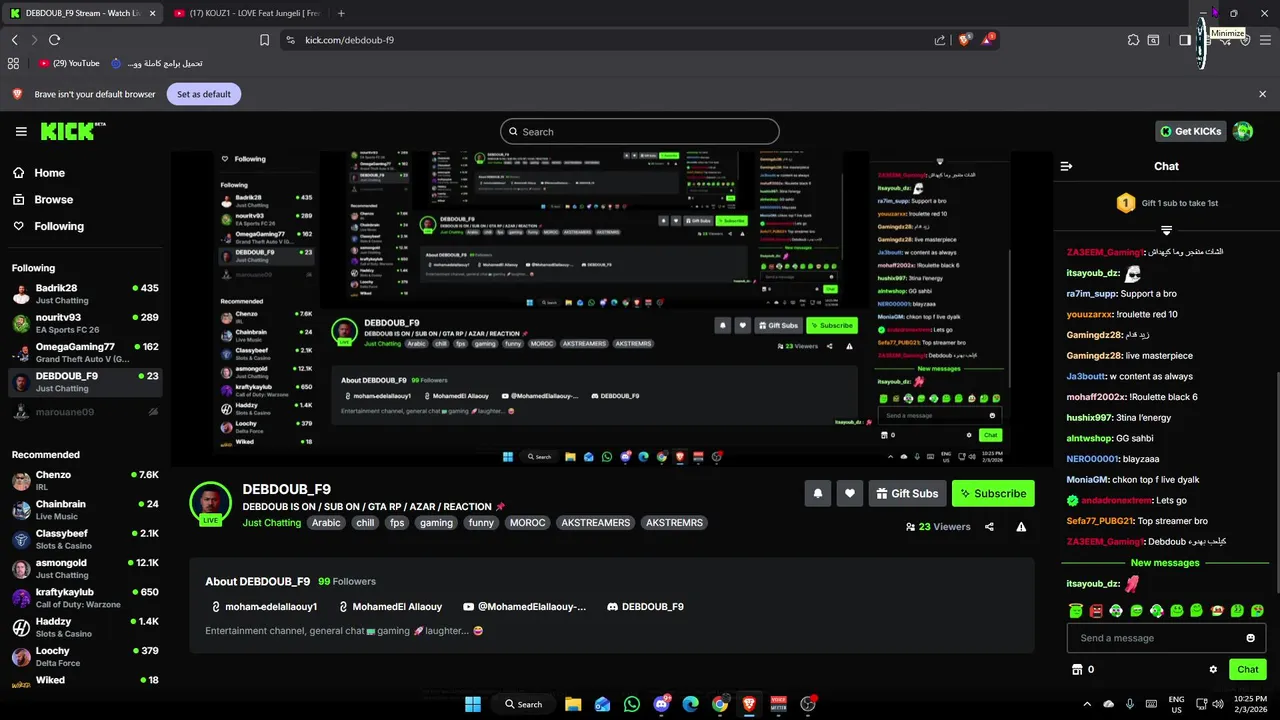
Task: Open the user avatar in Kick header
Action: (x=1243, y=131)
